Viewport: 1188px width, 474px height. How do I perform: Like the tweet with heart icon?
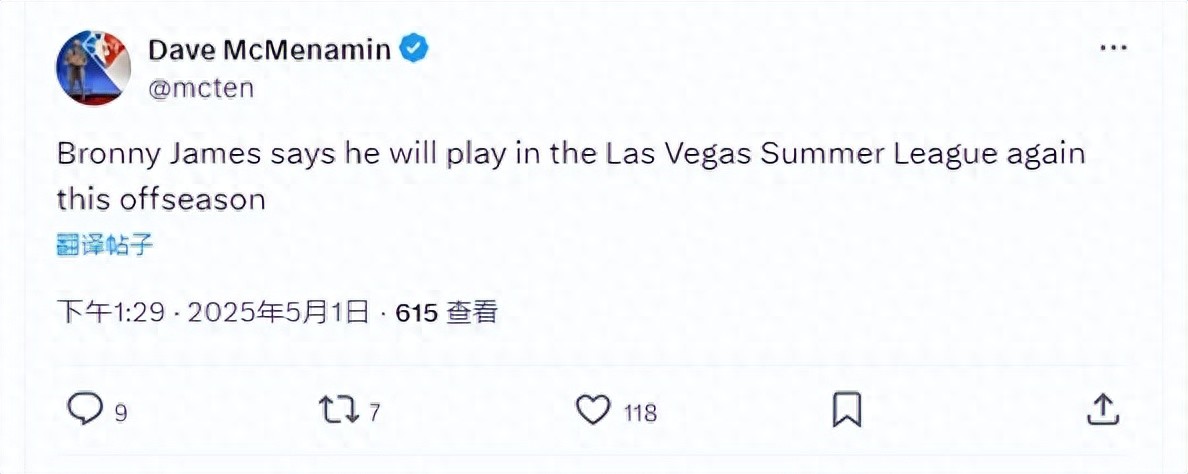pos(594,408)
